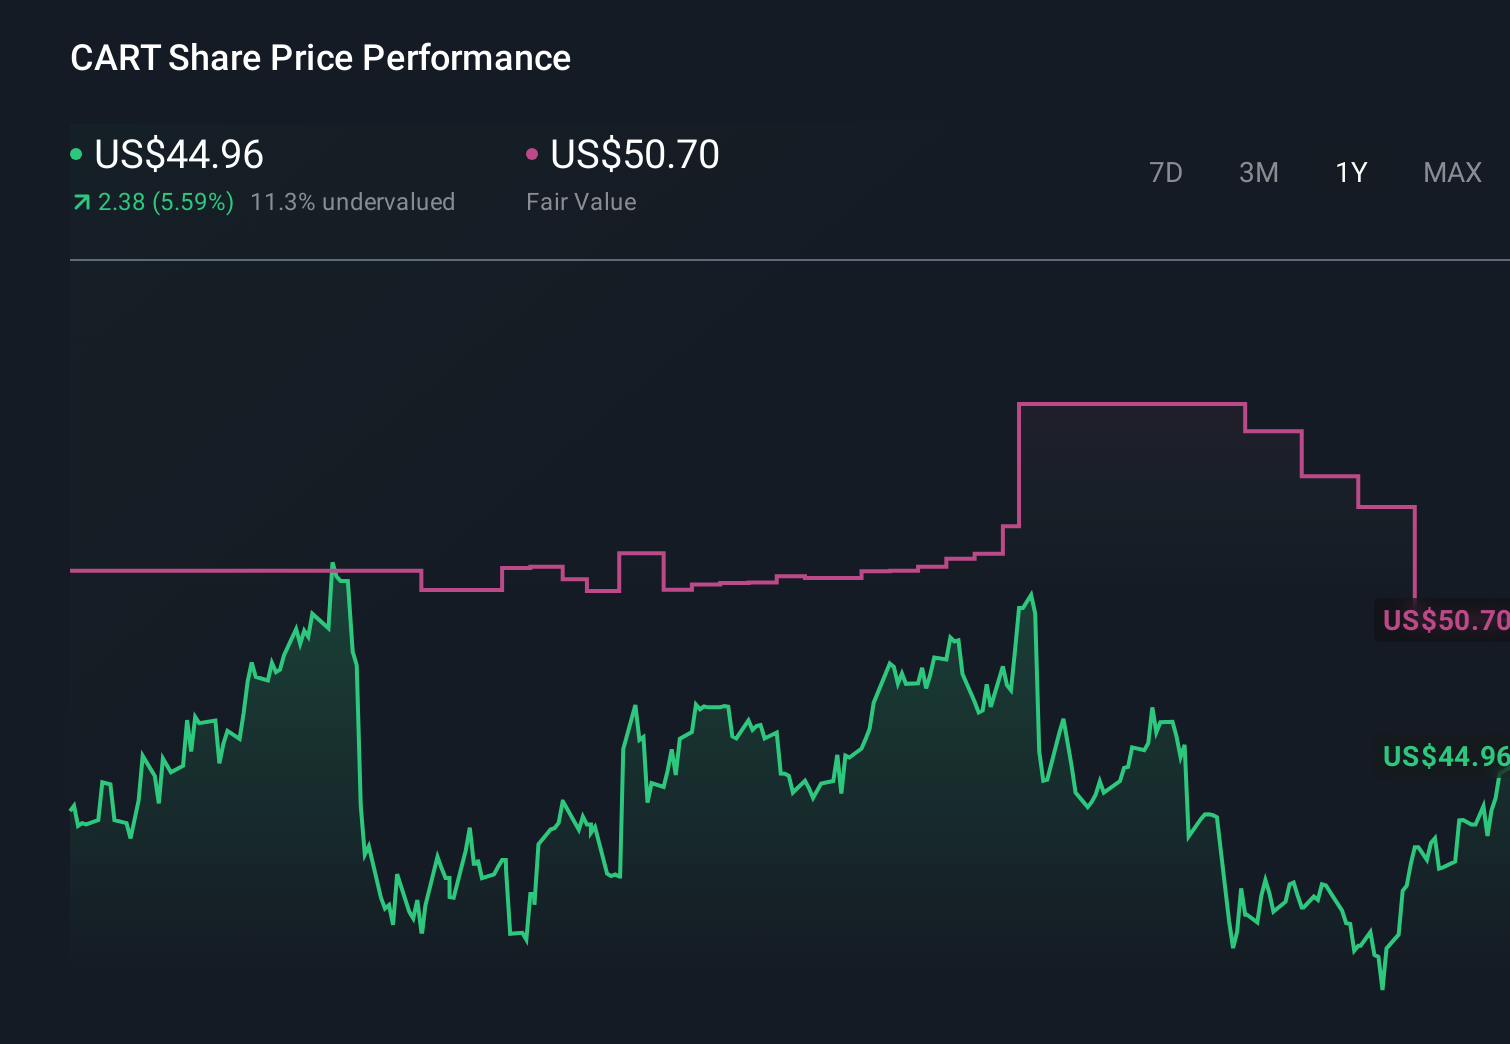This screenshot has height=1044, width=1510.
Task: Select the 7D time range
Action: [1167, 172]
